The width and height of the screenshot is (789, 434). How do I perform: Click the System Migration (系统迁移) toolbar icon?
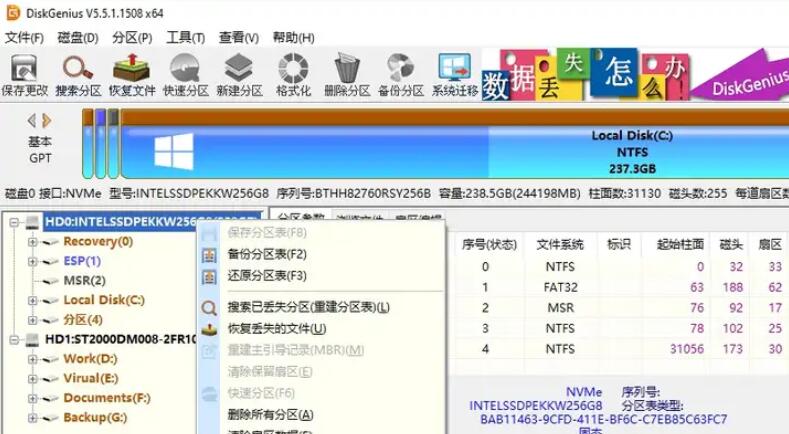click(455, 76)
